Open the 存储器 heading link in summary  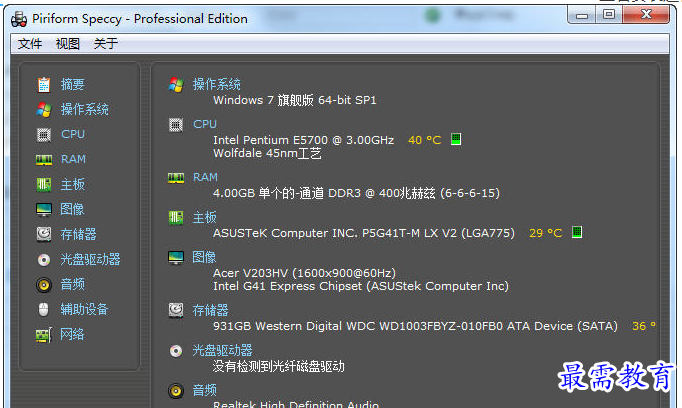tap(211, 310)
